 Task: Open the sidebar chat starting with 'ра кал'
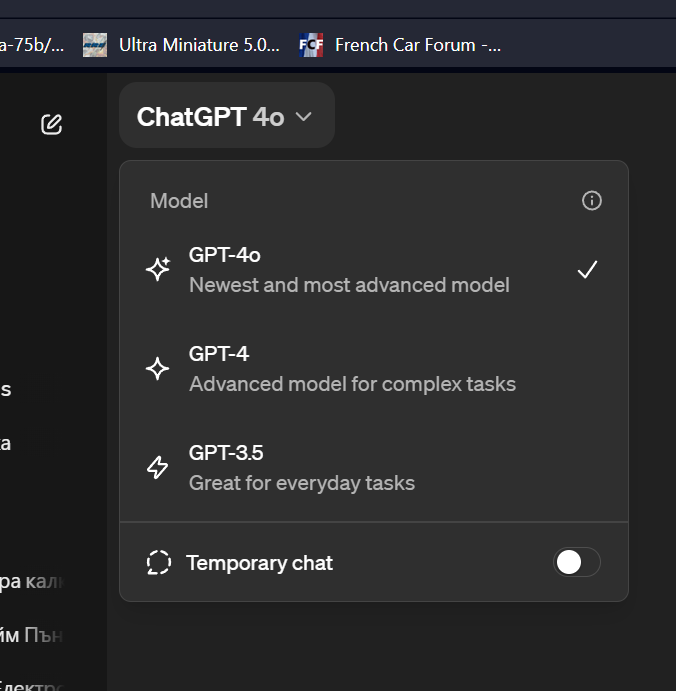click(32, 582)
